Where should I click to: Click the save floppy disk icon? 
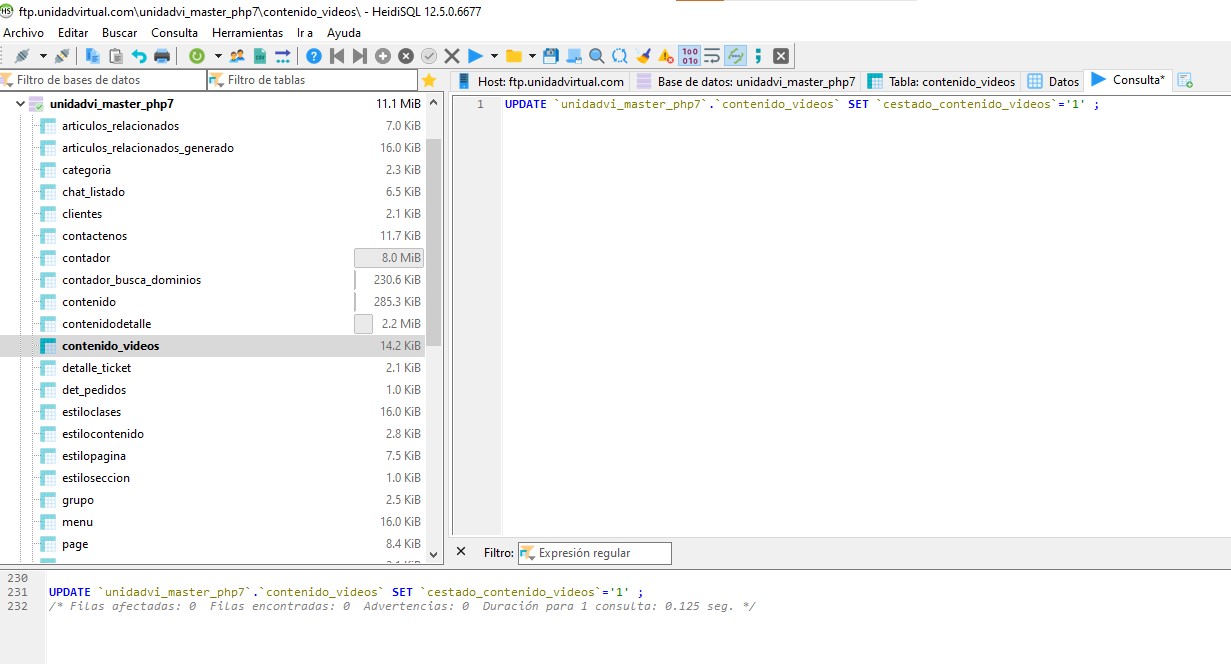click(551, 56)
